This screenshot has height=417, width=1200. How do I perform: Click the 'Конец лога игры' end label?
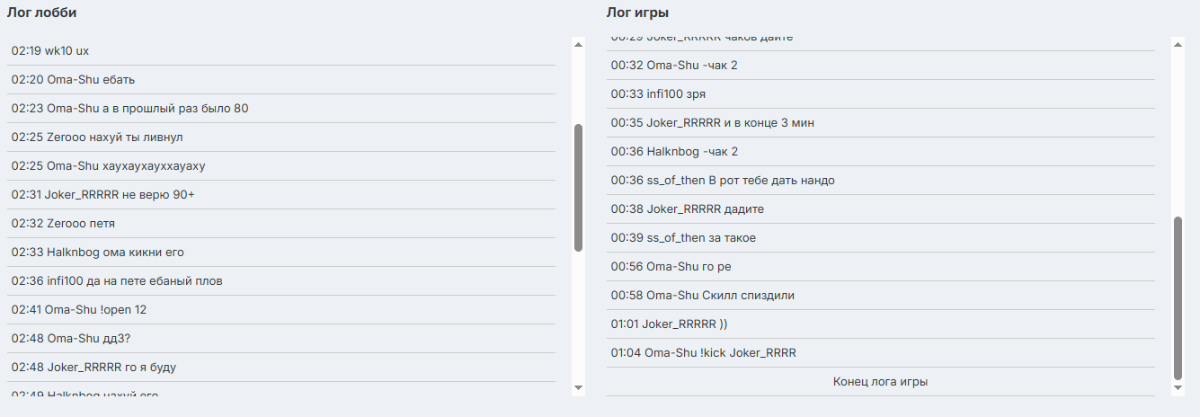coord(880,382)
